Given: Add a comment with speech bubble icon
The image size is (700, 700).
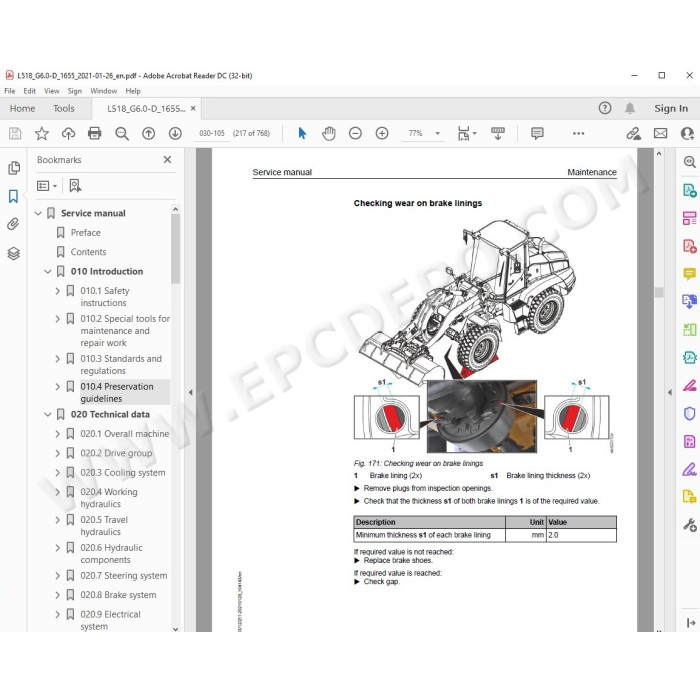Looking at the screenshot, I should pos(537,133).
